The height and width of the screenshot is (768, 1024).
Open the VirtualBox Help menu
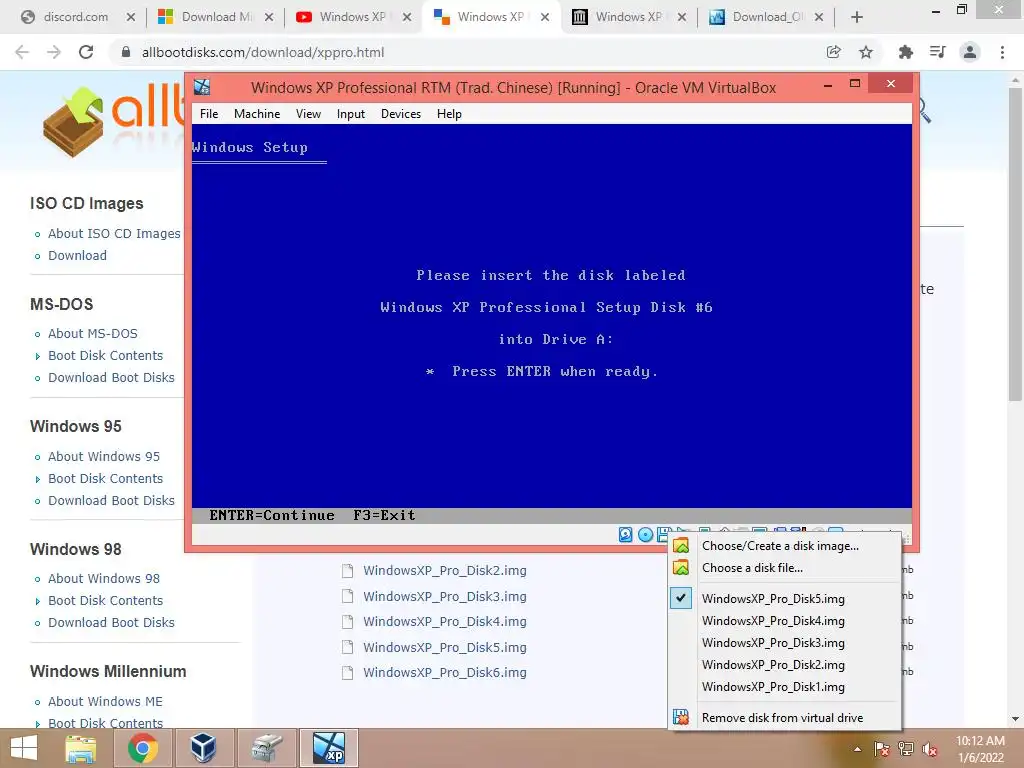coord(449,114)
